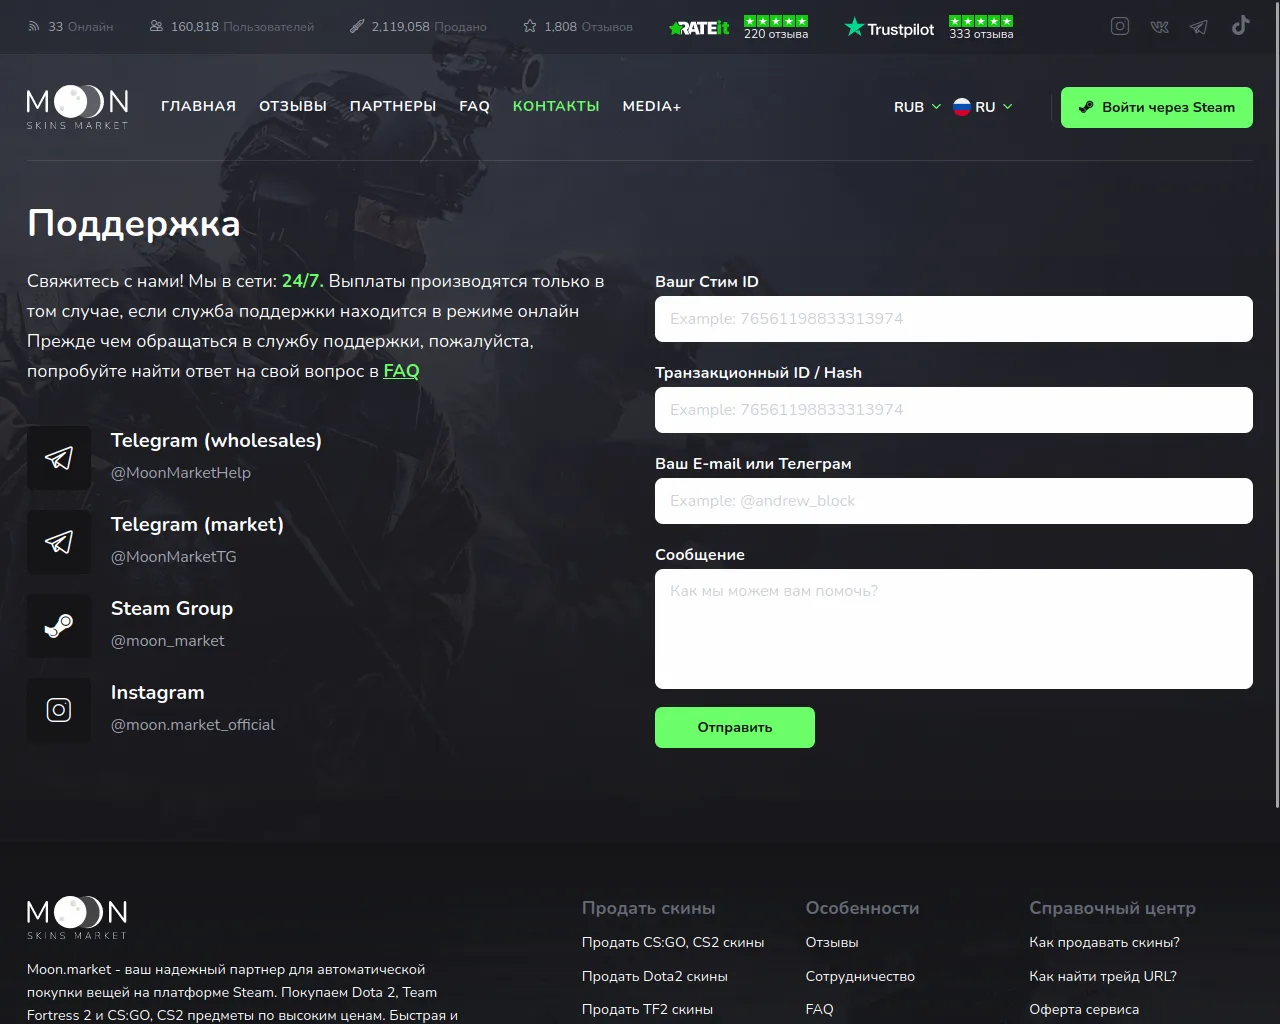This screenshot has width=1280, height=1024.
Task: Open @moon.market_official Instagram link
Action: [193, 725]
